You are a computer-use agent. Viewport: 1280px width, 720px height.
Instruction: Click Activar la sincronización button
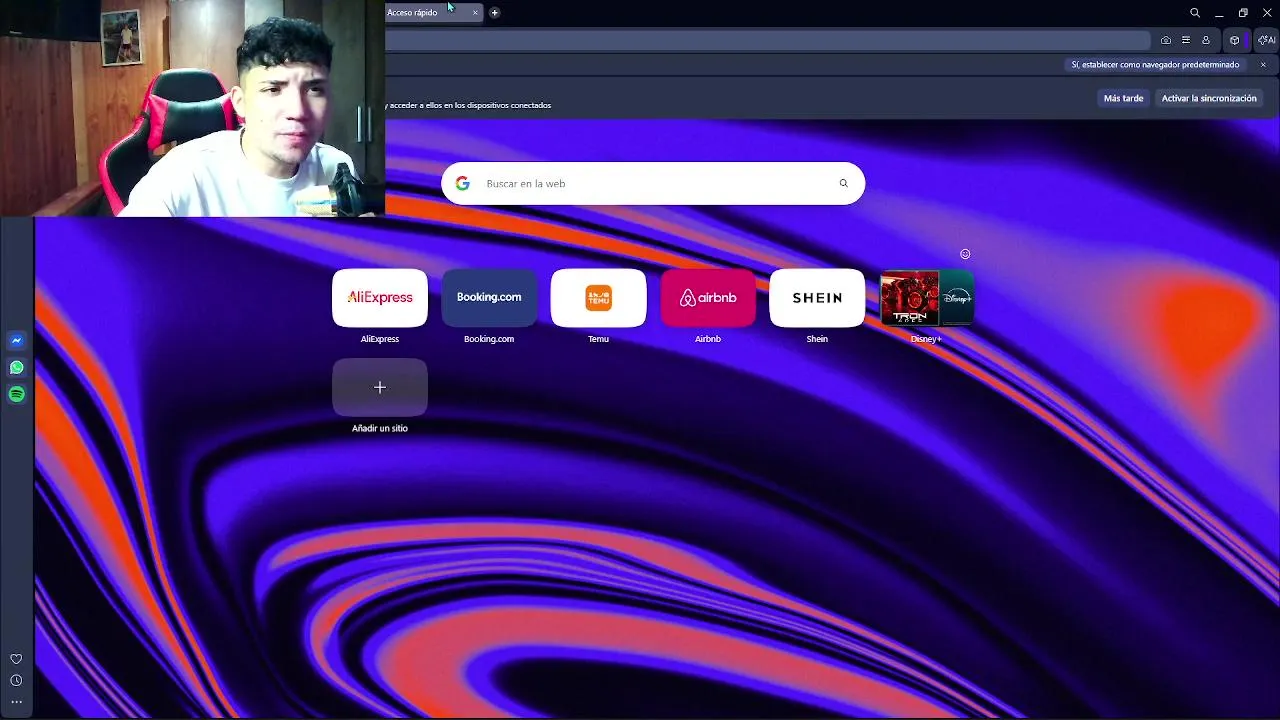pyautogui.click(x=1209, y=98)
